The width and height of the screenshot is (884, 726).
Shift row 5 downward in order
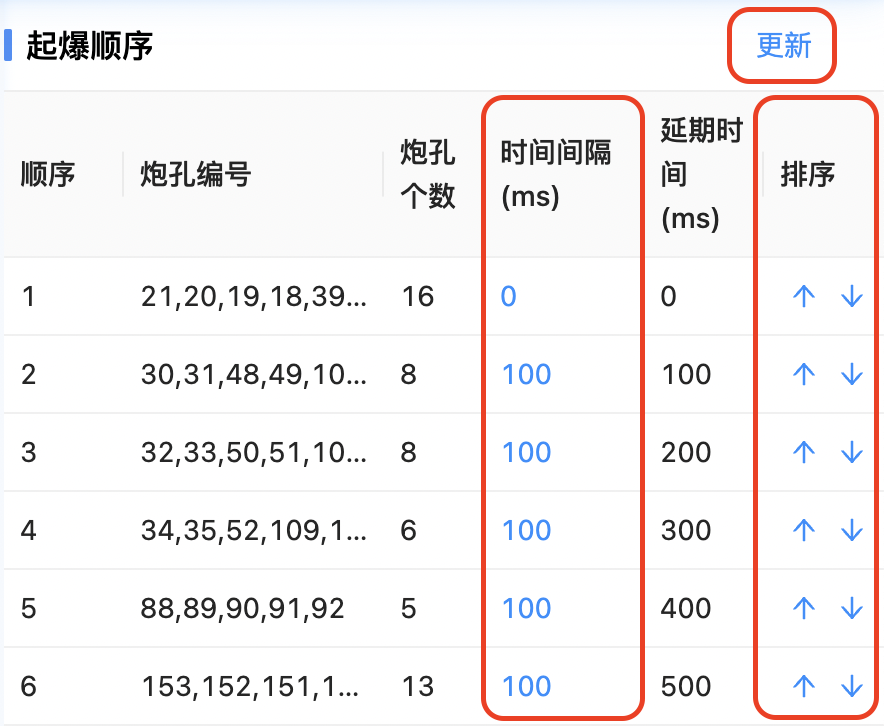(x=851, y=608)
